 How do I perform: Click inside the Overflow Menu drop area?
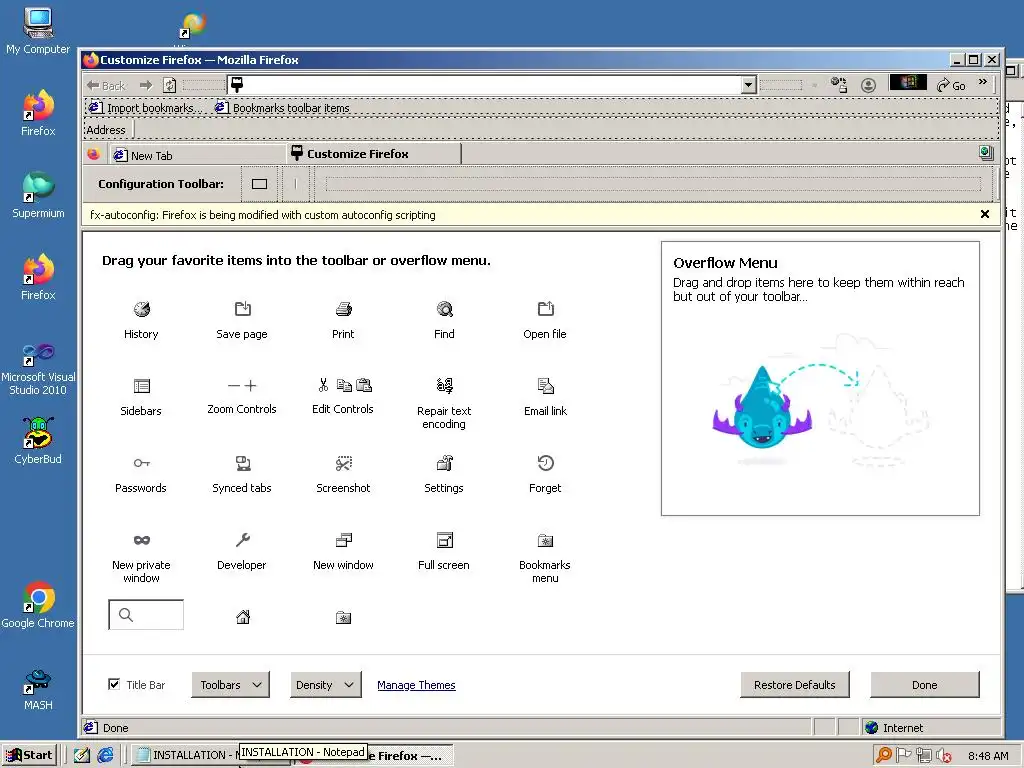(x=820, y=379)
